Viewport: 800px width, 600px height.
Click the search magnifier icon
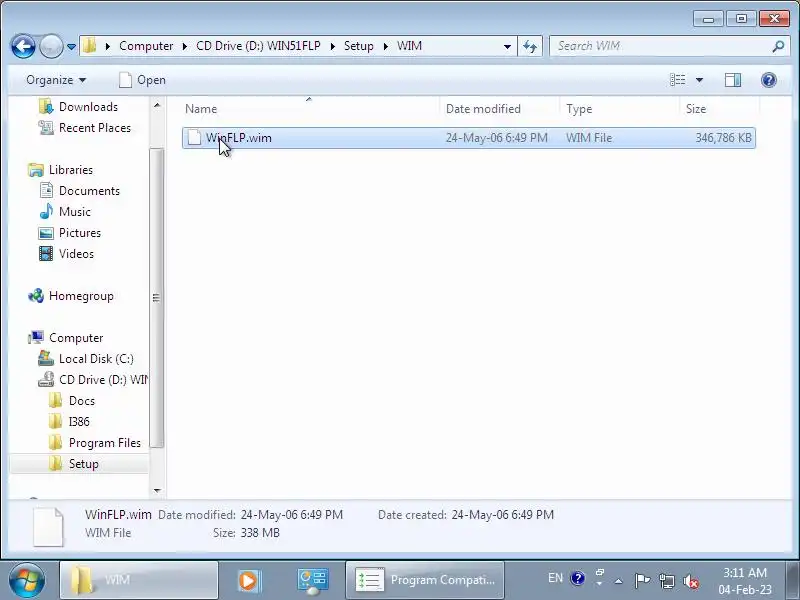tap(779, 46)
